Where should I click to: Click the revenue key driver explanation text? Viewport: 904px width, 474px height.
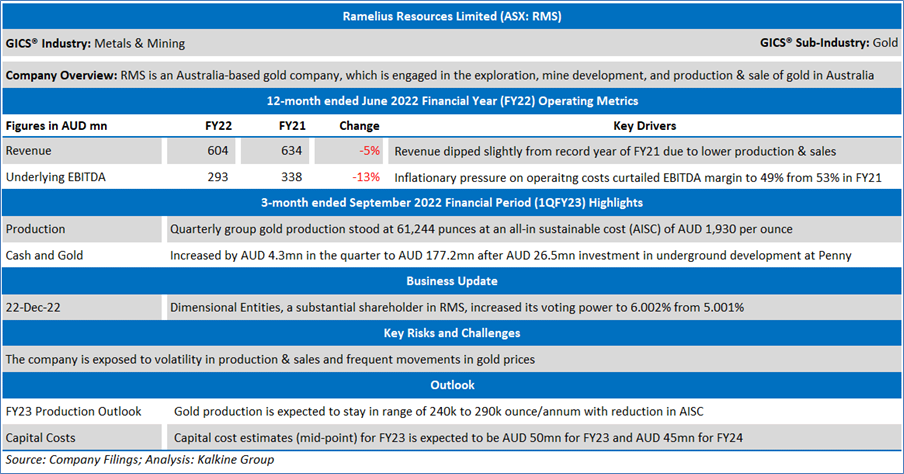click(615, 152)
